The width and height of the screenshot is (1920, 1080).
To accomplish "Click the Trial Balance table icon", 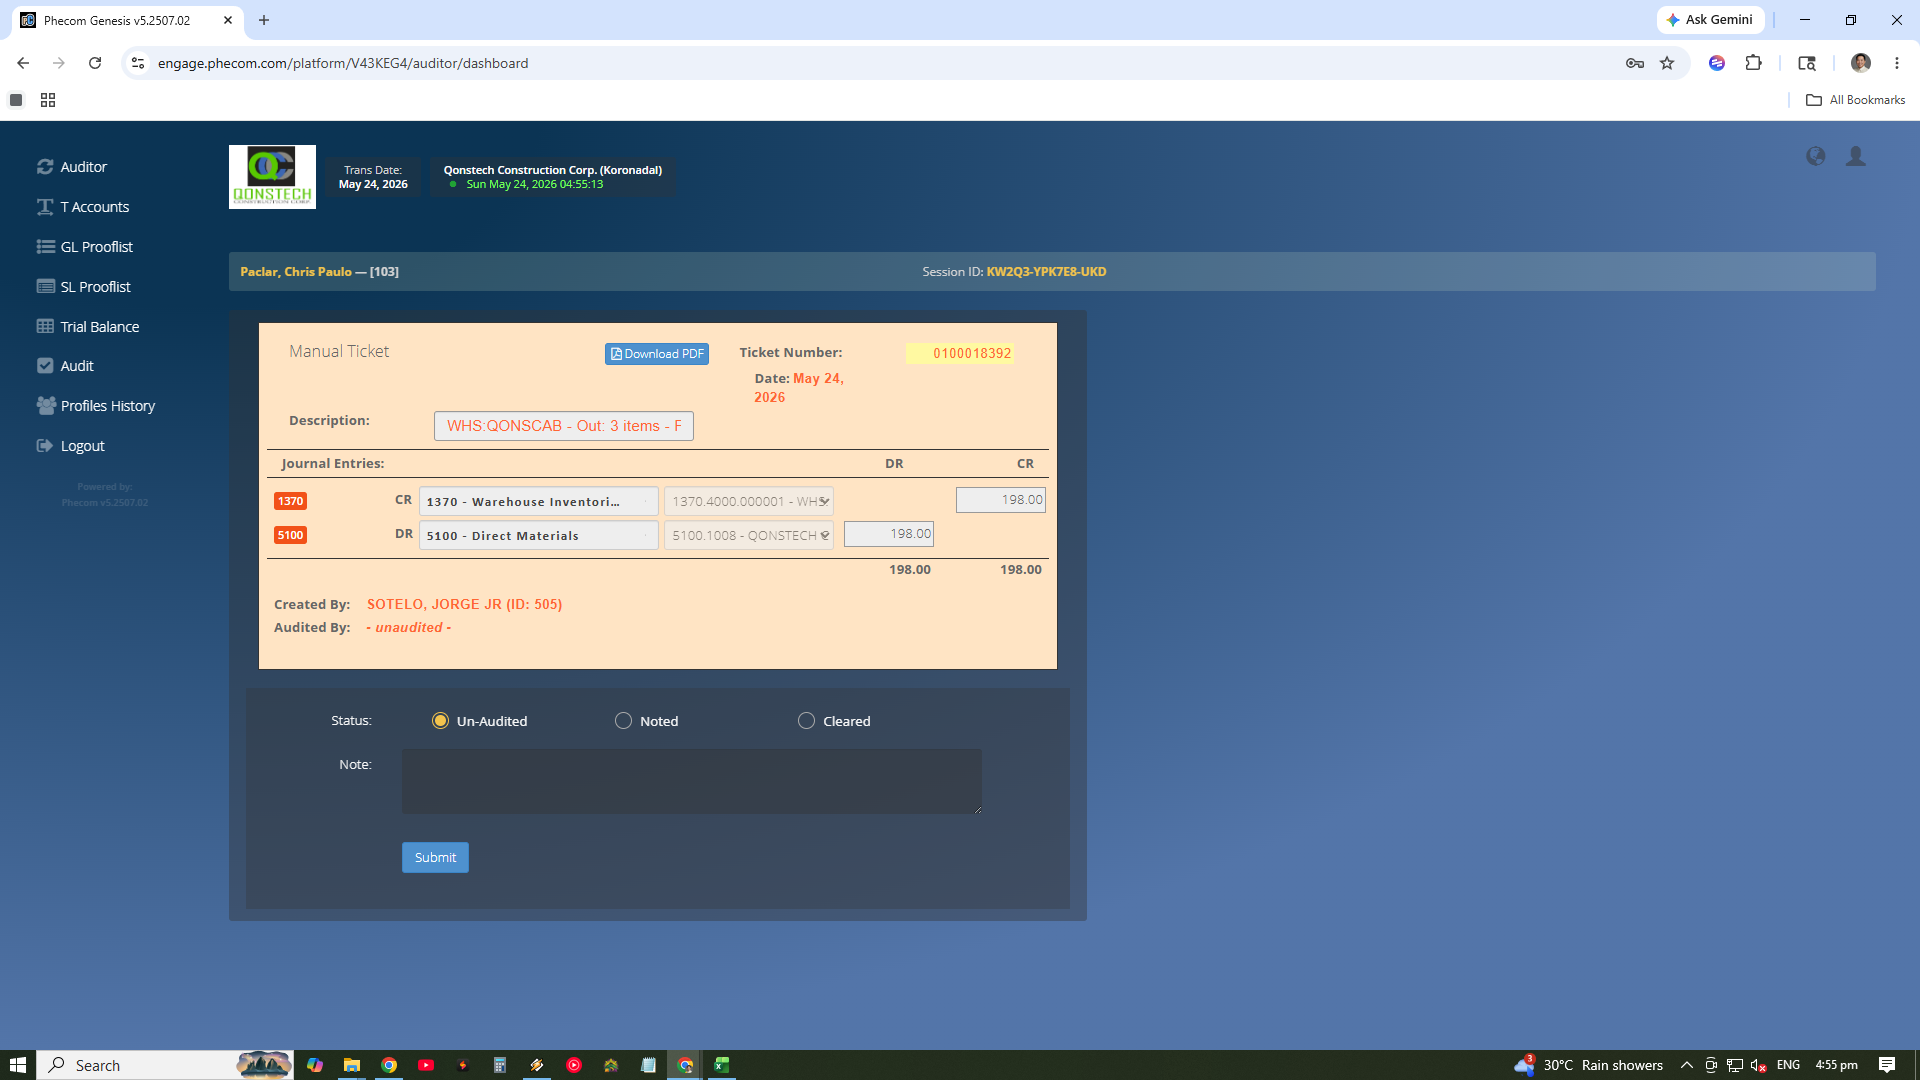I will tap(45, 326).
